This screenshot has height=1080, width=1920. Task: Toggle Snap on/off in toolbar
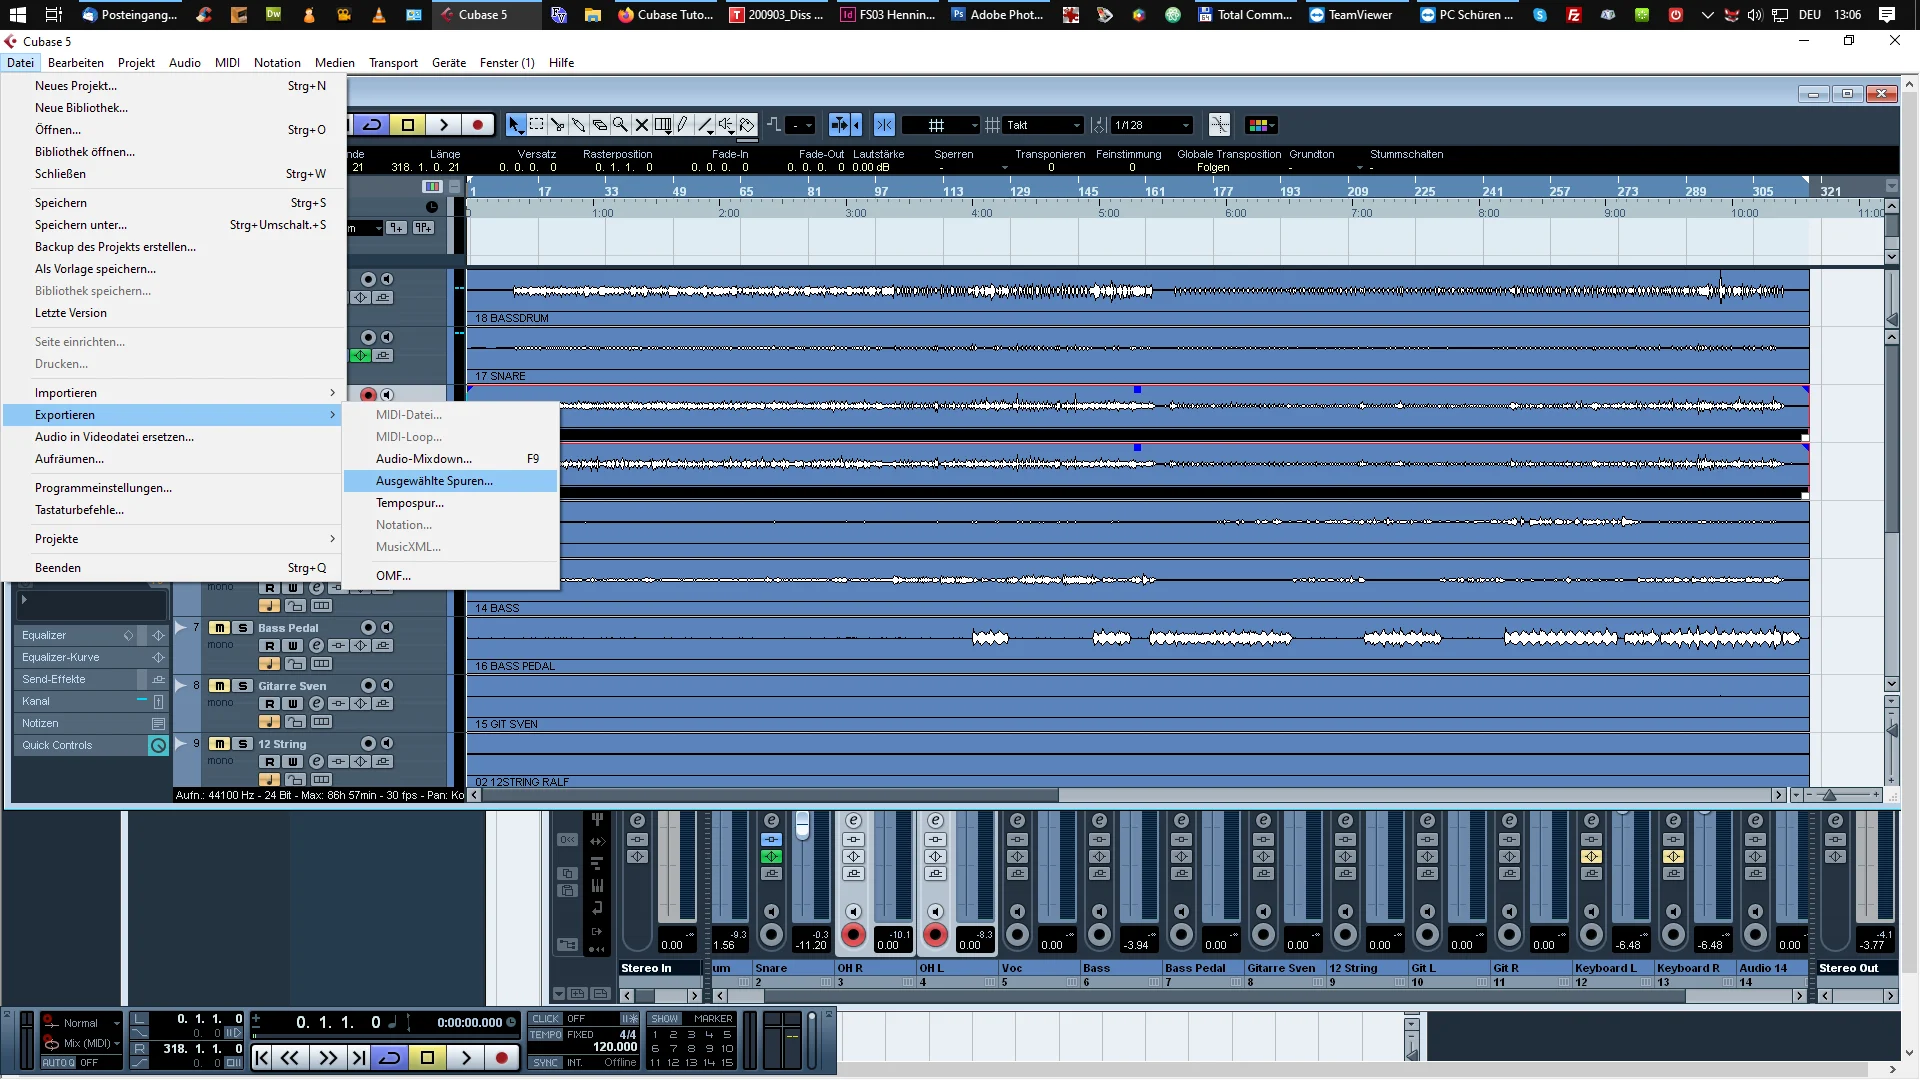coord(884,125)
